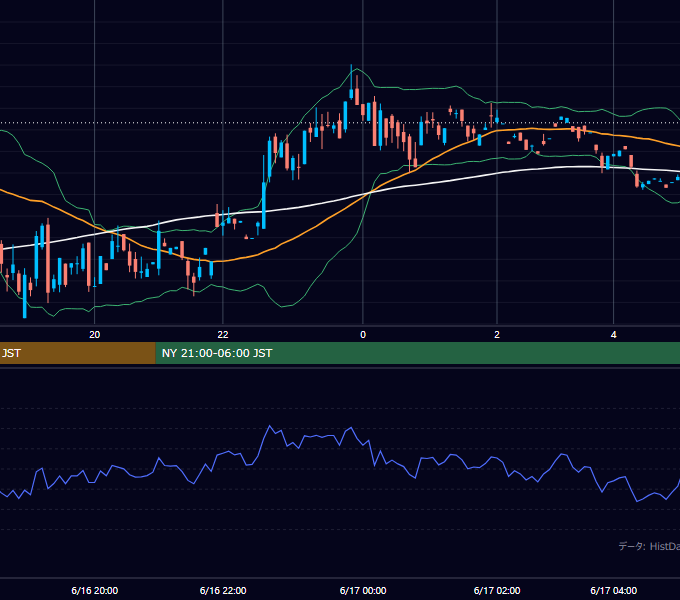This screenshot has height=600, width=680.
Task: Click the orange JST session bar segment
Action: point(78,353)
